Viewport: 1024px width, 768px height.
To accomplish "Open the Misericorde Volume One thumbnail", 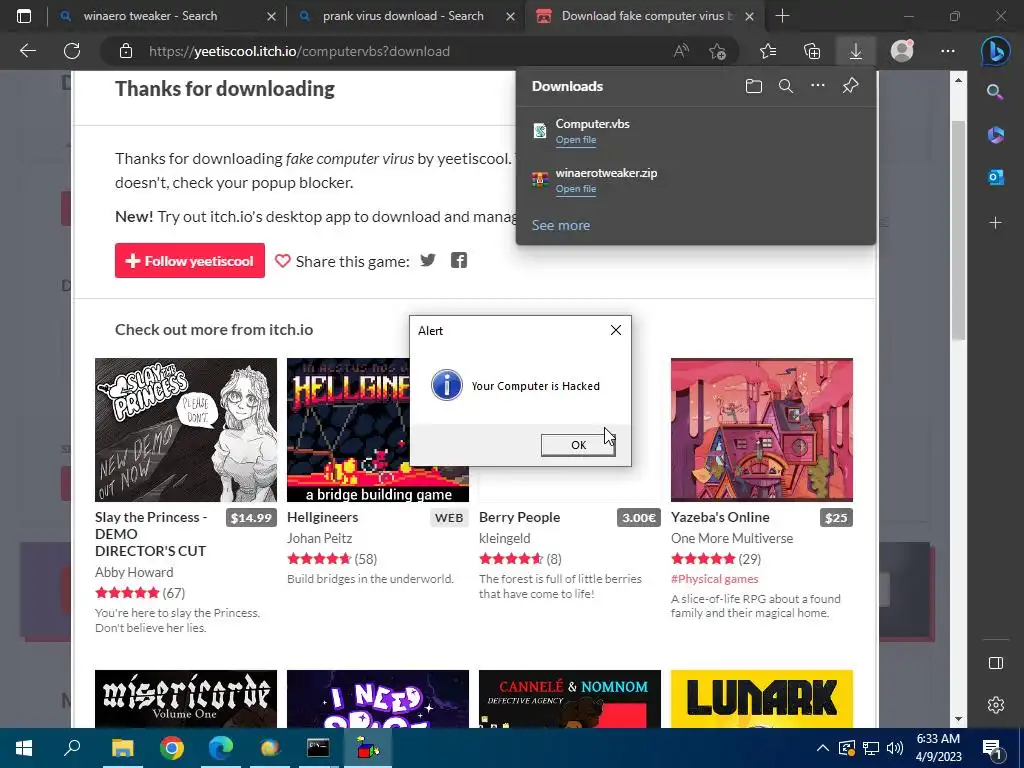I will [x=185, y=699].
